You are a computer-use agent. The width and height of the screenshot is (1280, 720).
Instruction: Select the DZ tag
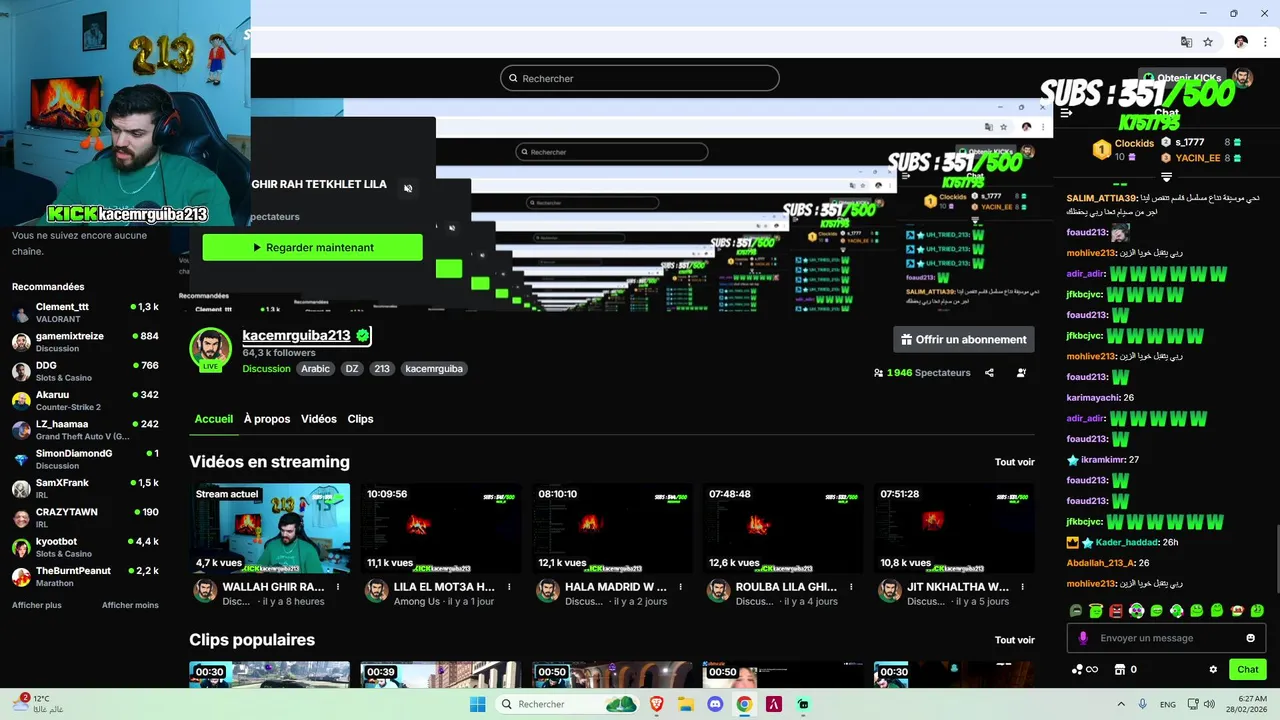(x=352, y=369)
